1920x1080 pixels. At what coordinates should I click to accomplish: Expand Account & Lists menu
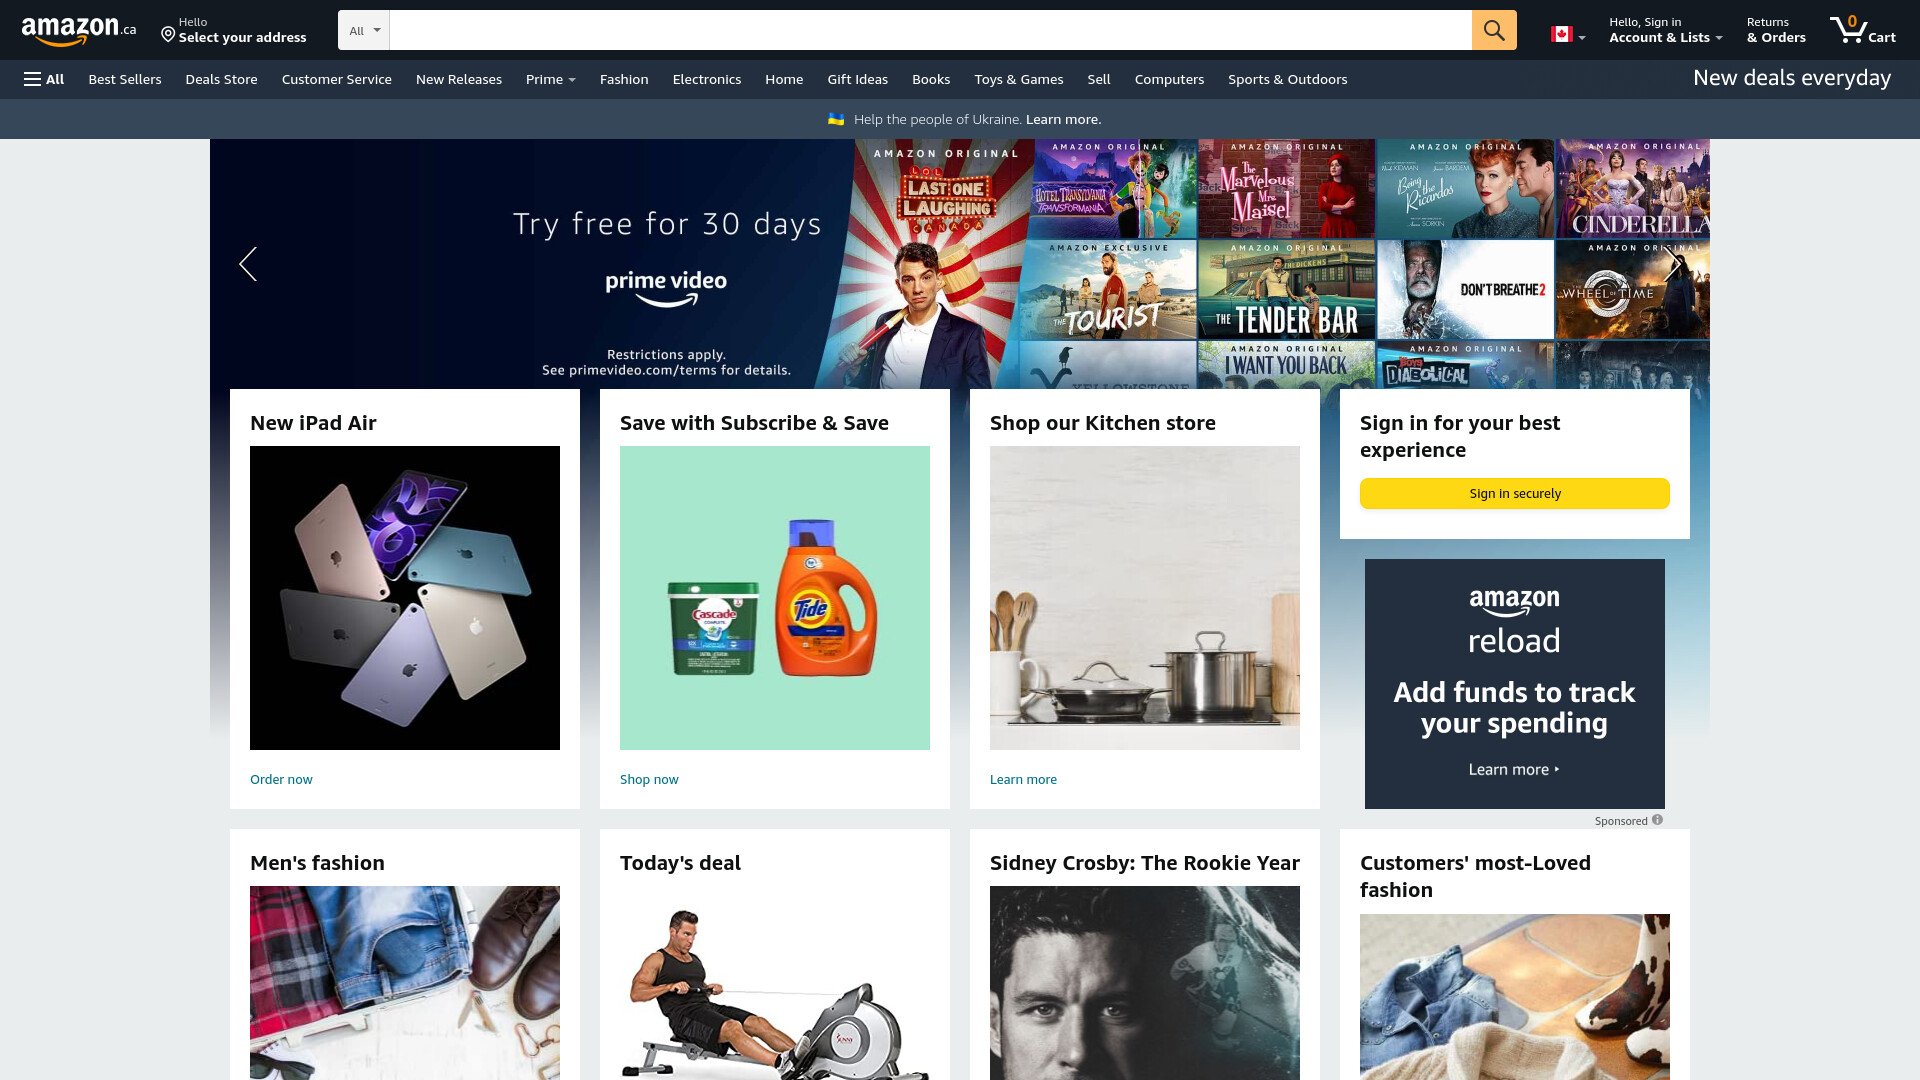(x=1666, y=30)
